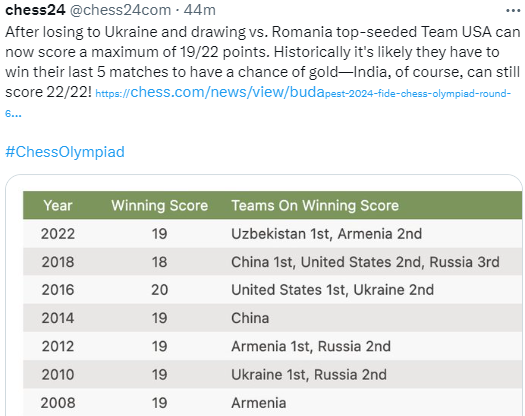Select the 2022 Uzbekistan table row
The height and width of the screenshot is (416, 525).
(x=272, y=233)
